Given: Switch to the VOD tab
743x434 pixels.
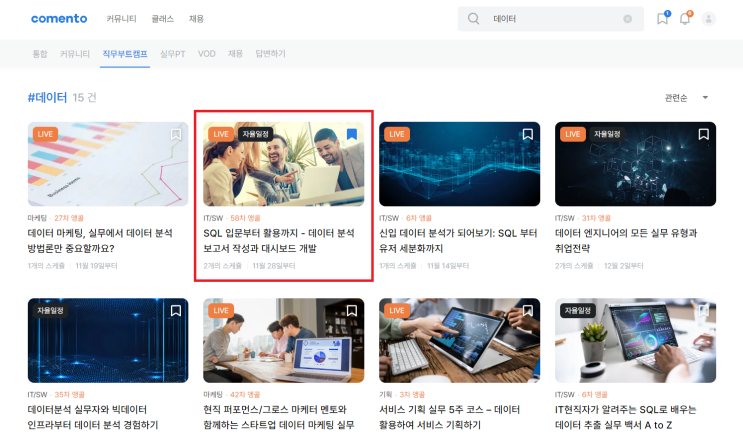Looking at the screenshot, I should tap(207, 53).
